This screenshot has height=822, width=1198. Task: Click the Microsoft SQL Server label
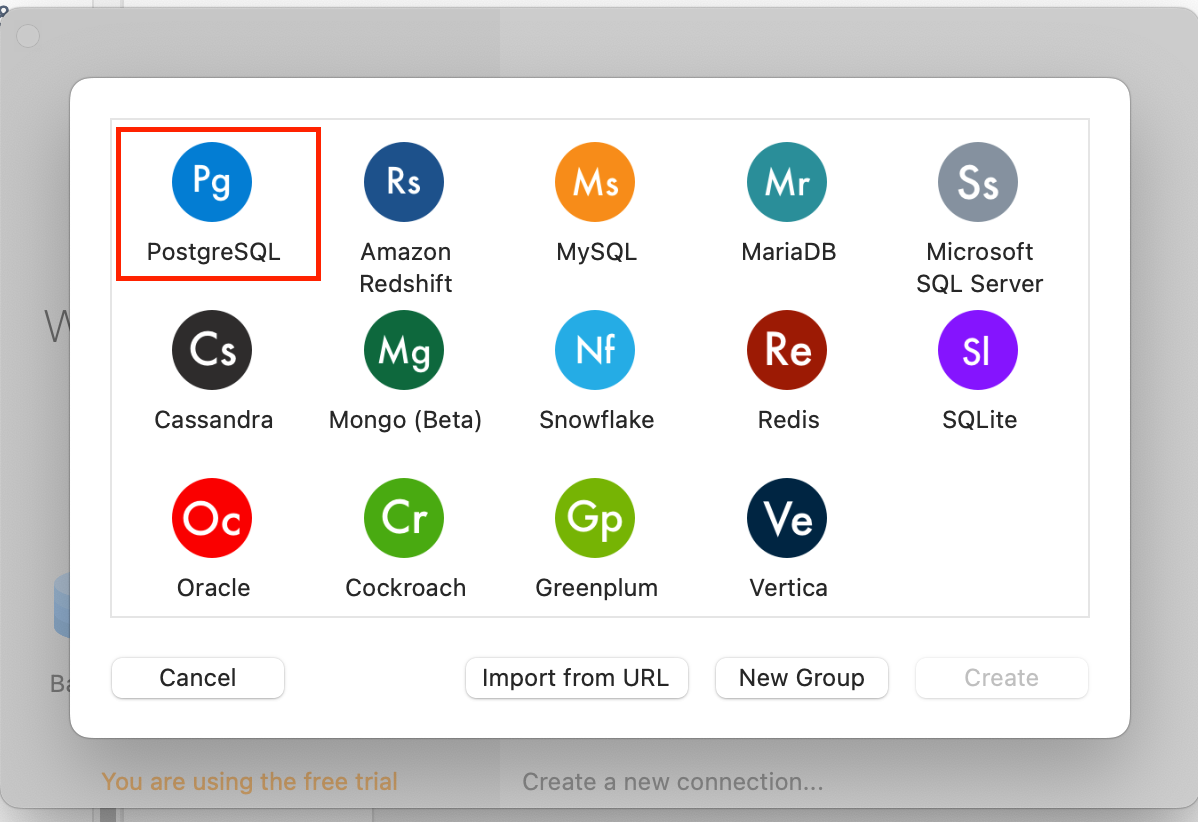click(979, 267)
